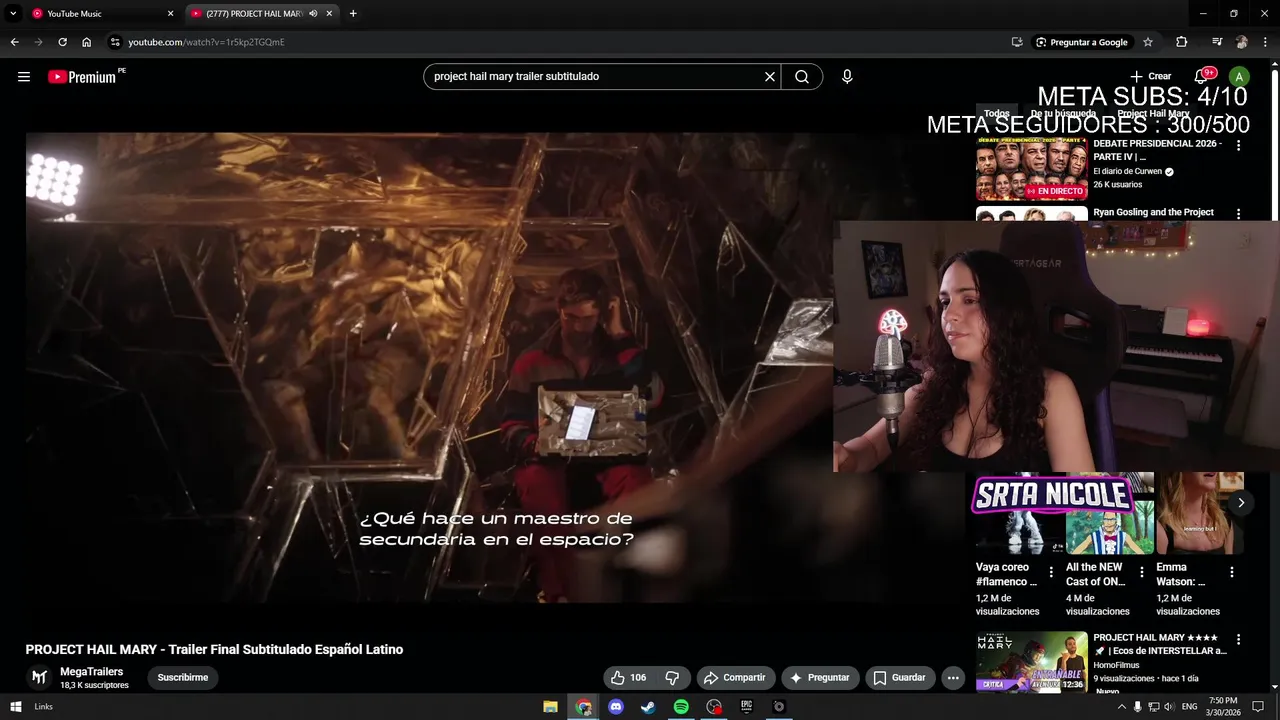Click the Preguntar button under the video
The height and width of the screenshot is (720, 1280).
click(820, 678)
